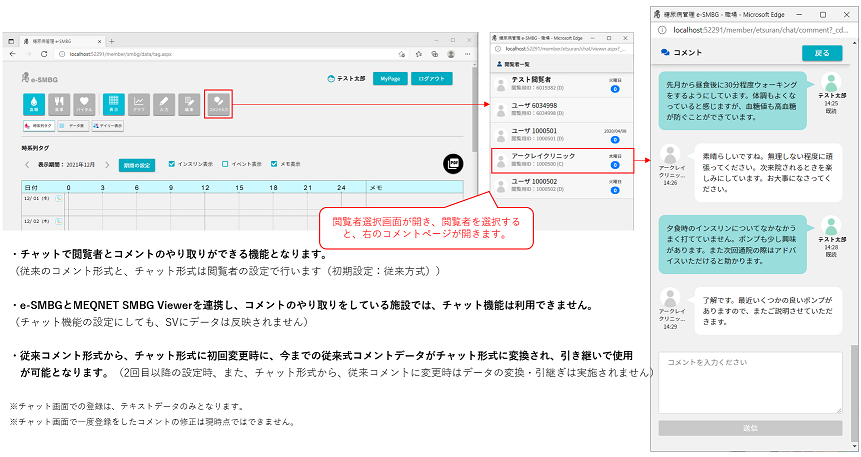Click アークレイ クリニック reply at 14:26
Viewport: 861px width, 457px height.
[768, 173]
